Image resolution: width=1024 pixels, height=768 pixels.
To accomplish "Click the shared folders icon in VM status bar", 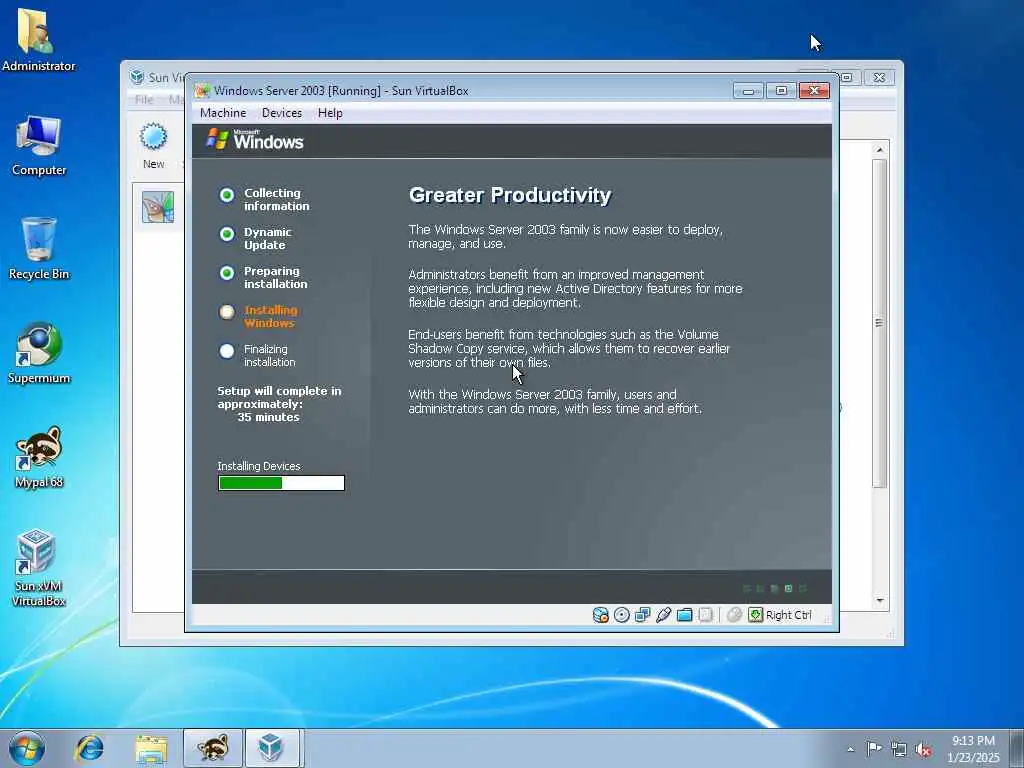I will [x=684, y=615].
